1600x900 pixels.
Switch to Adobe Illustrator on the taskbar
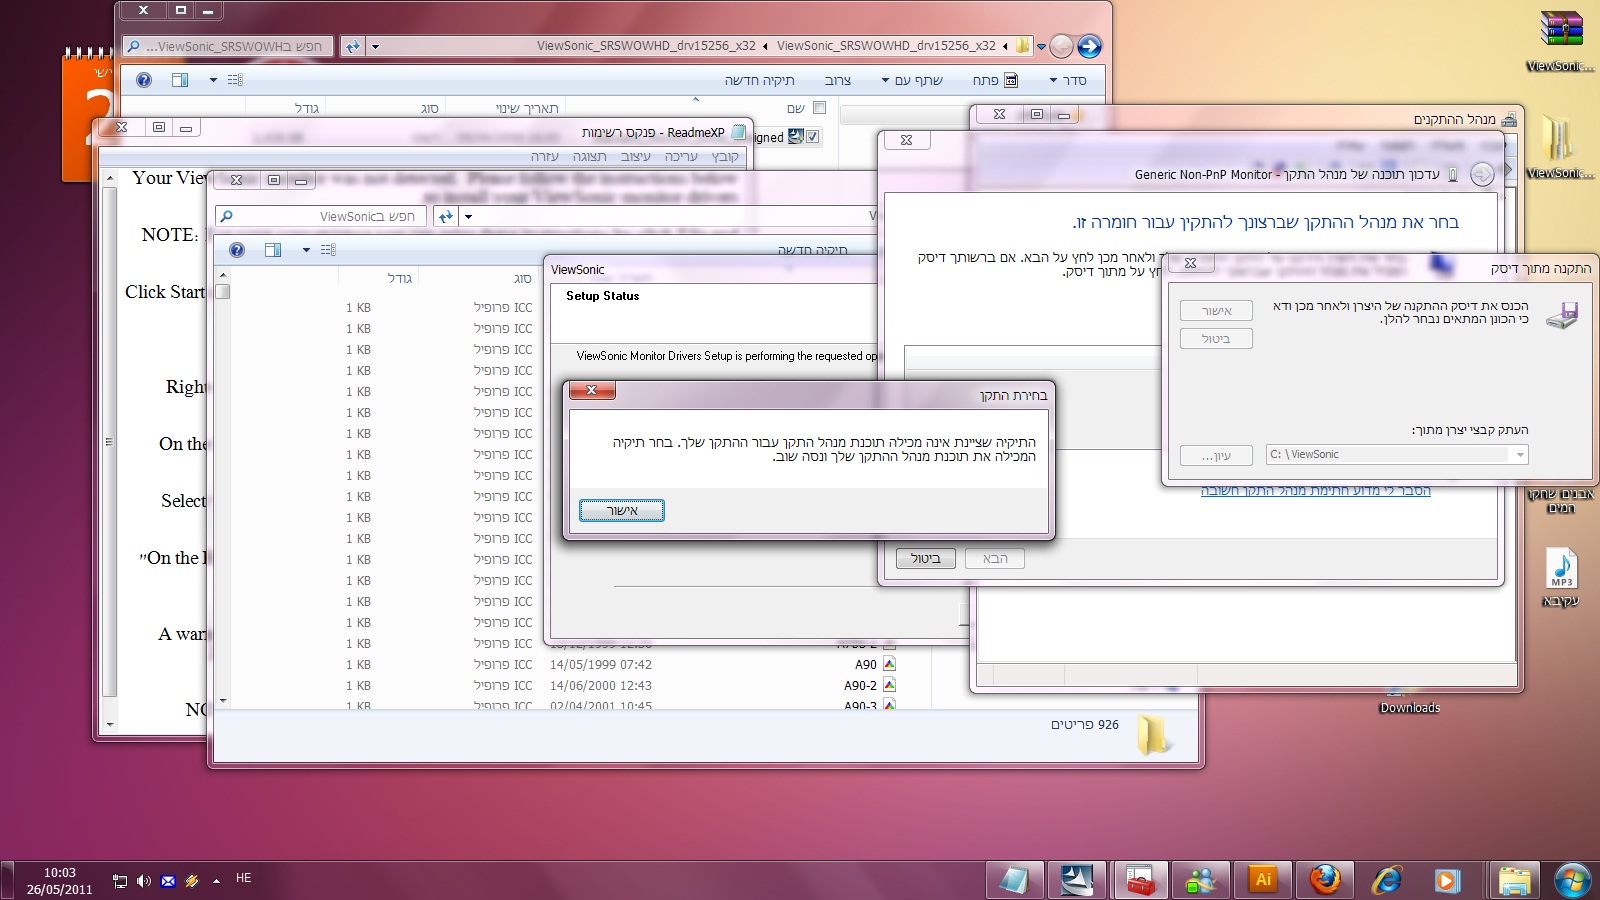tap(1263, 880)
